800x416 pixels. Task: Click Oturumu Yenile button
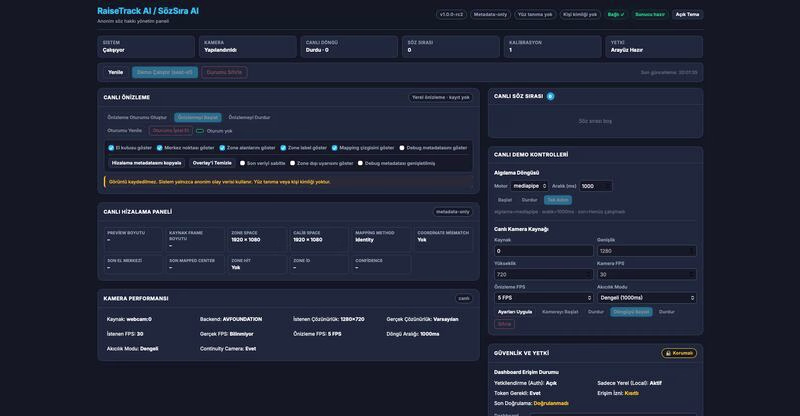point(124,131)
